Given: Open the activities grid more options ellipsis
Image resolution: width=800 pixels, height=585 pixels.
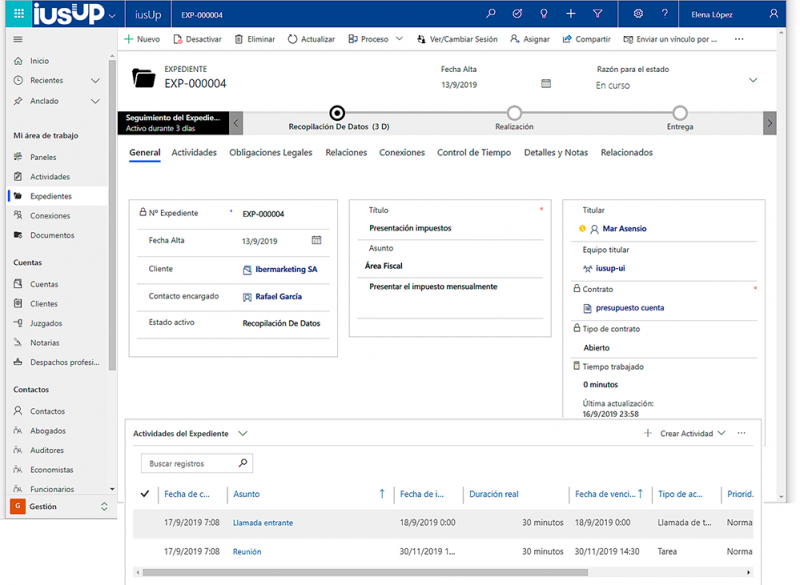Looking at the screenshot, I should pyautogui.click(x=741, y=433).
